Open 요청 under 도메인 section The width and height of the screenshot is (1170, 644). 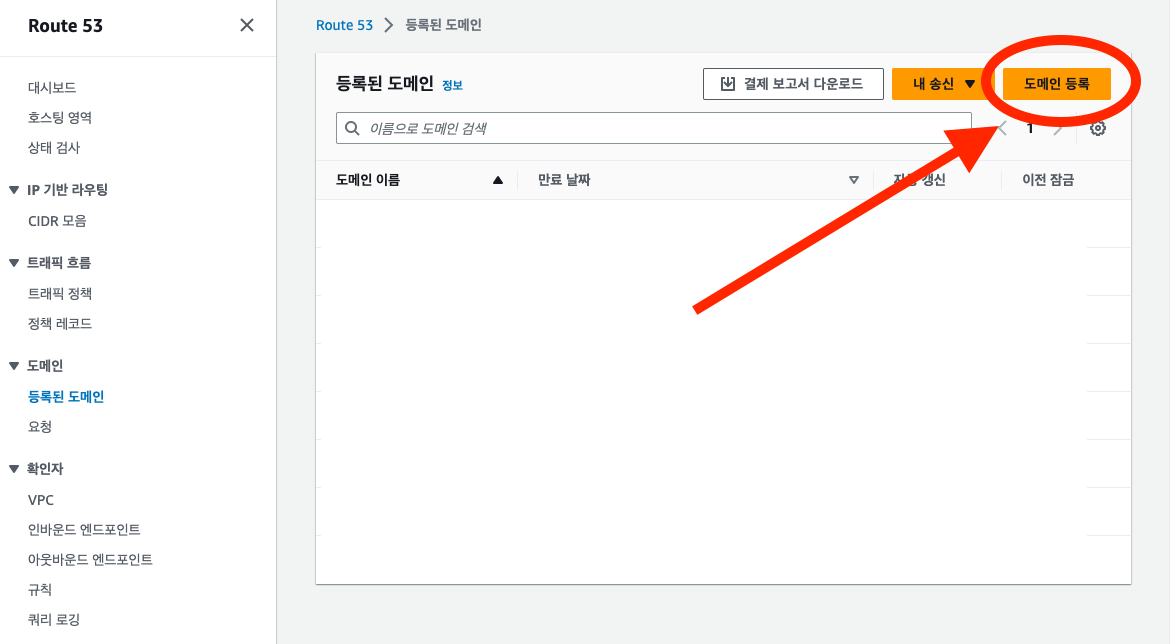(40, 426)
